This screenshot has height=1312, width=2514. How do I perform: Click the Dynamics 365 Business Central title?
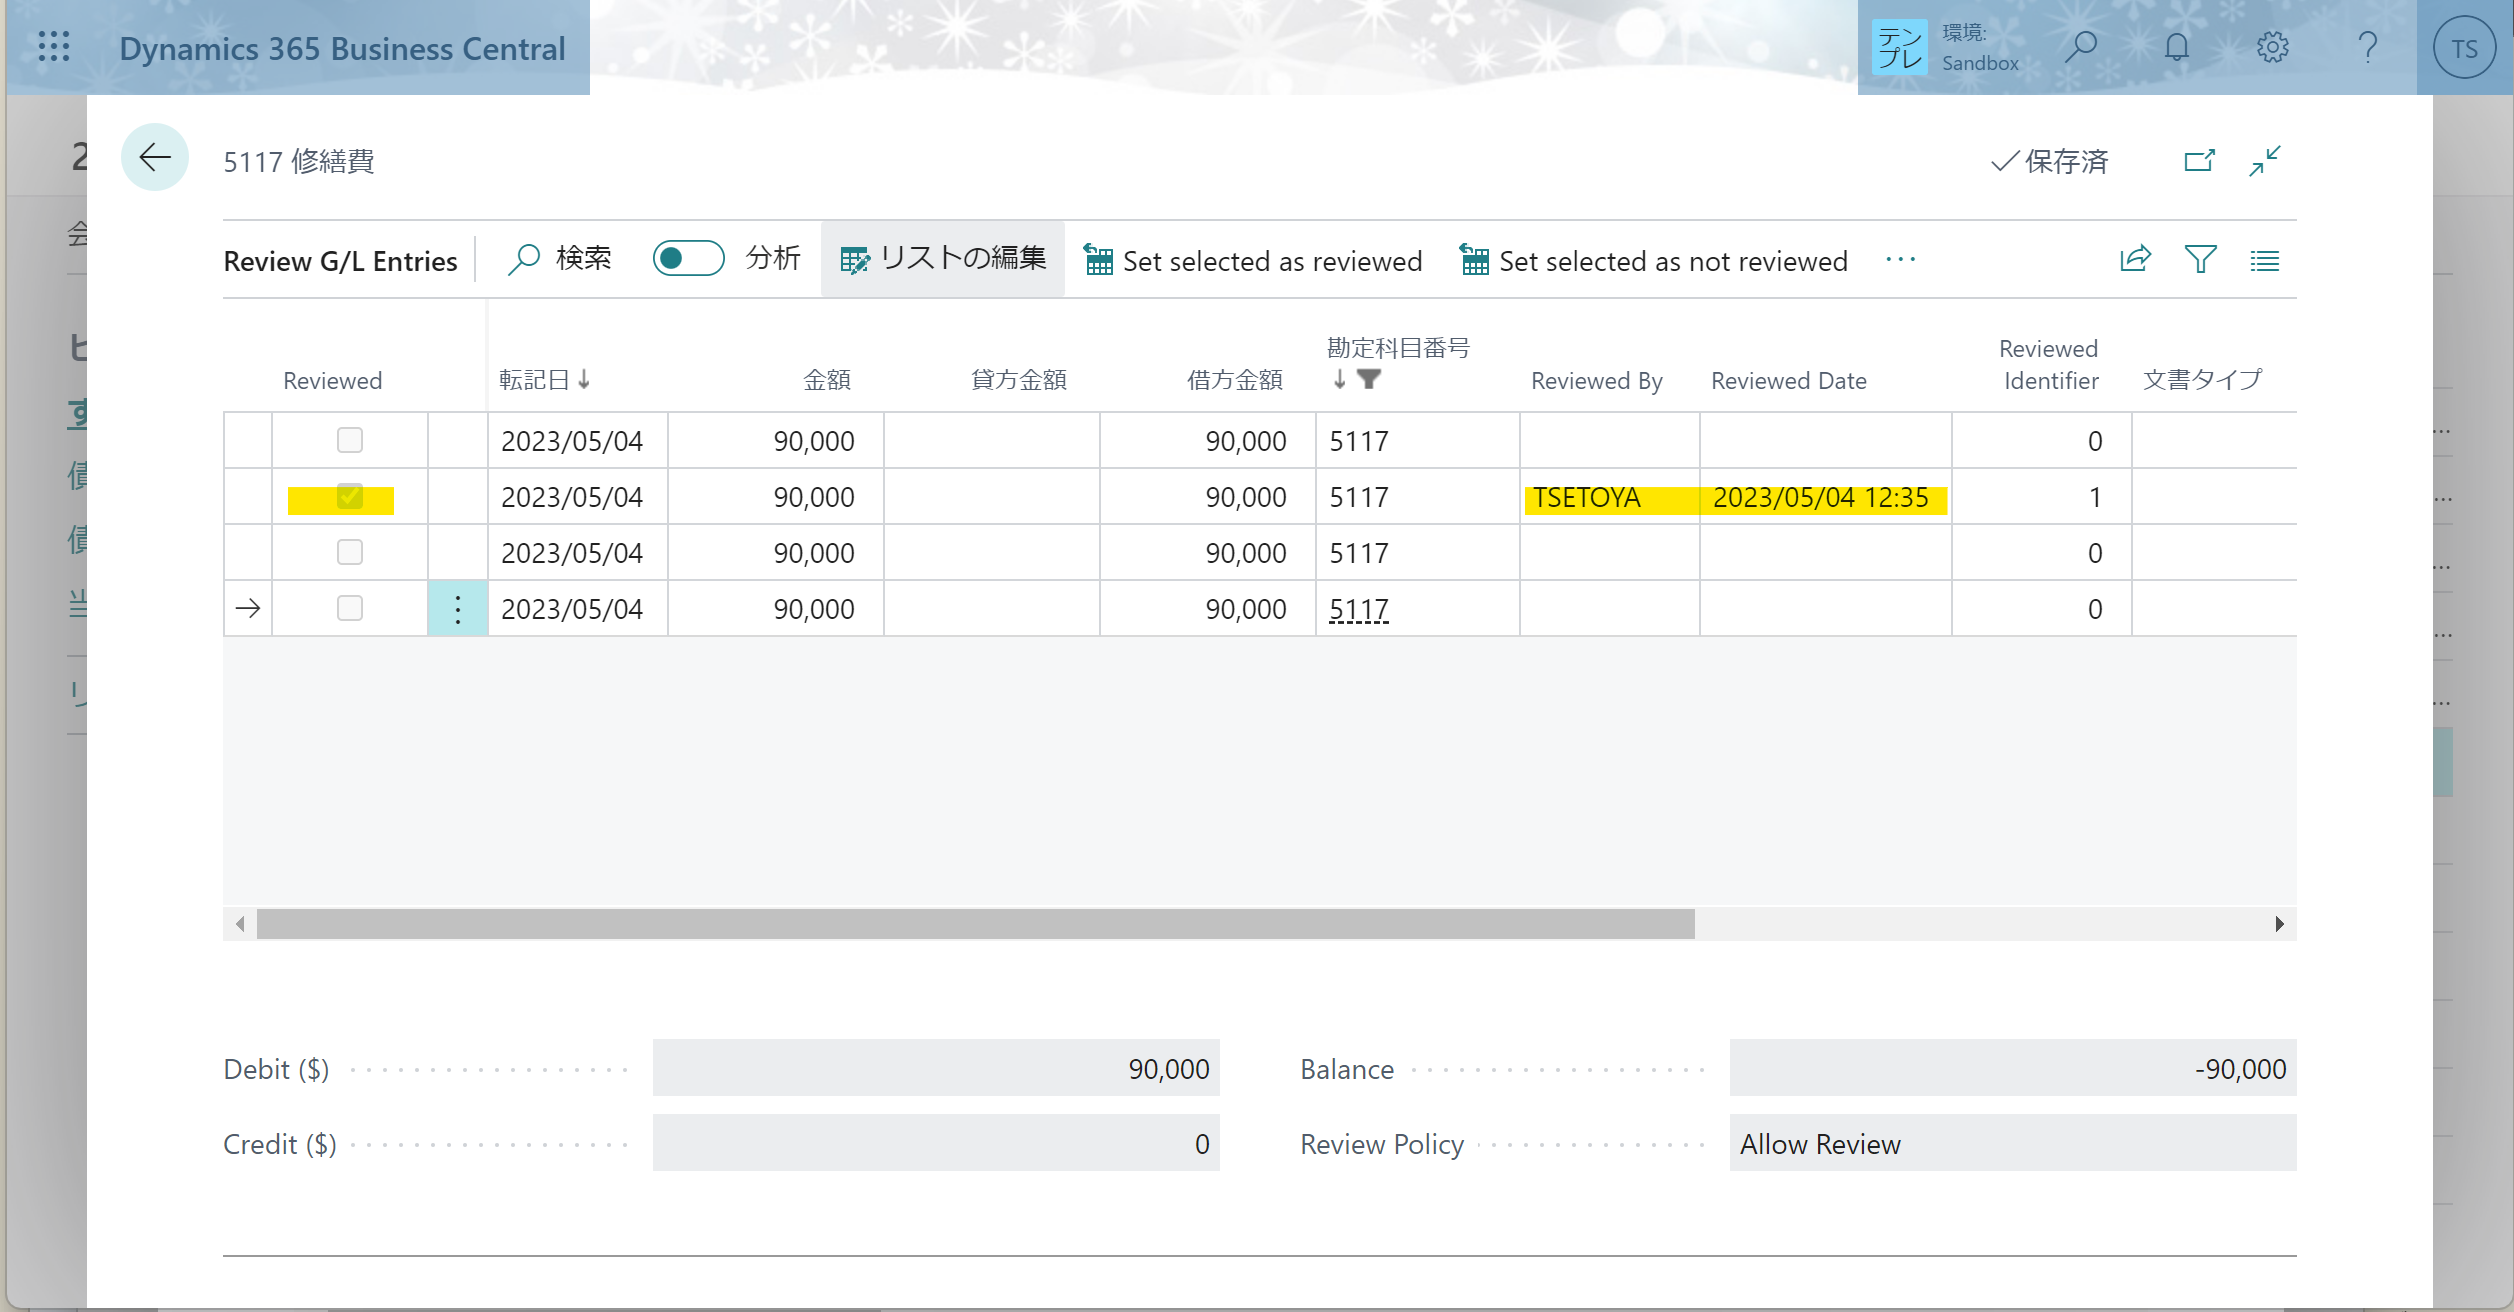342,48
